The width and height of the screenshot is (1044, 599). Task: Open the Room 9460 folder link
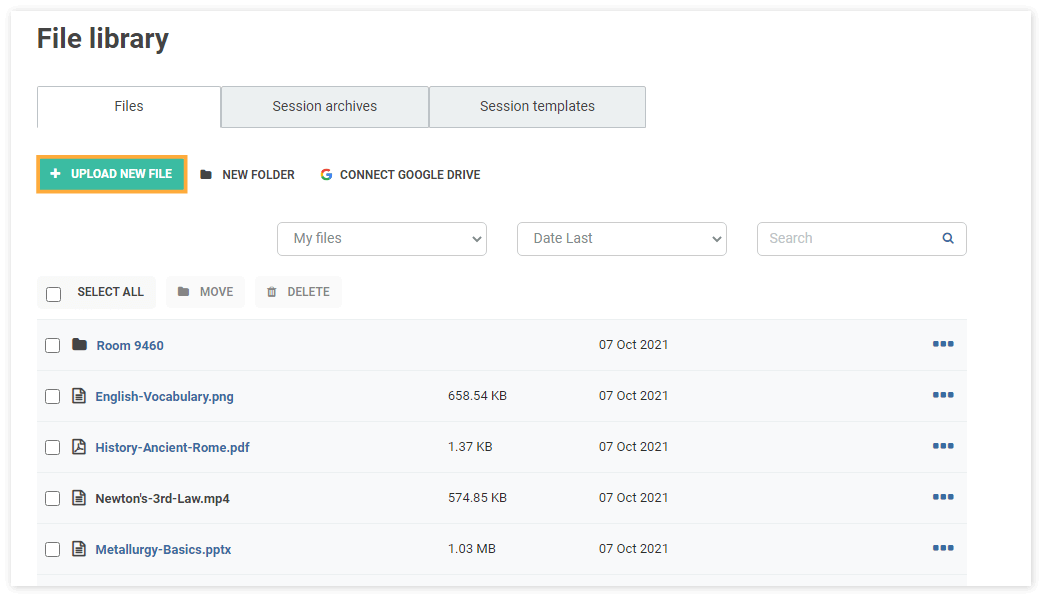130,345
